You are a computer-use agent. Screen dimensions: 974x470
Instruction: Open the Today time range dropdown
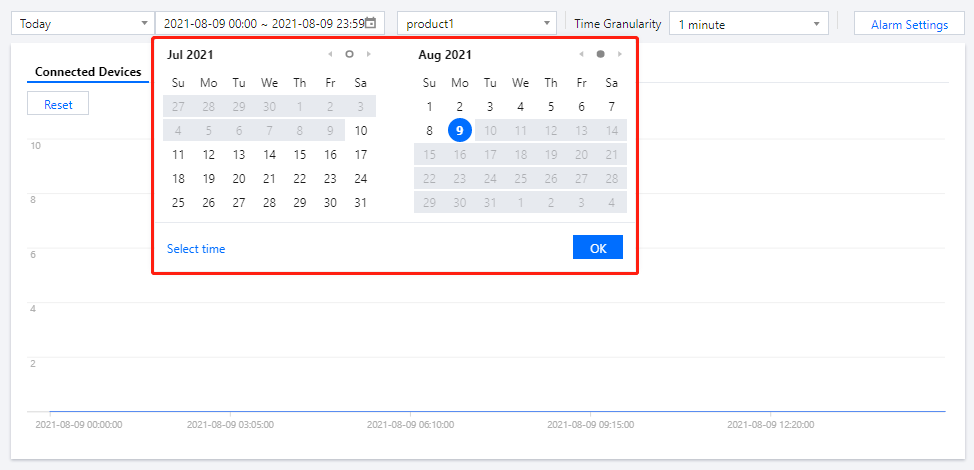pyautogui.click(x=81, y=24)
